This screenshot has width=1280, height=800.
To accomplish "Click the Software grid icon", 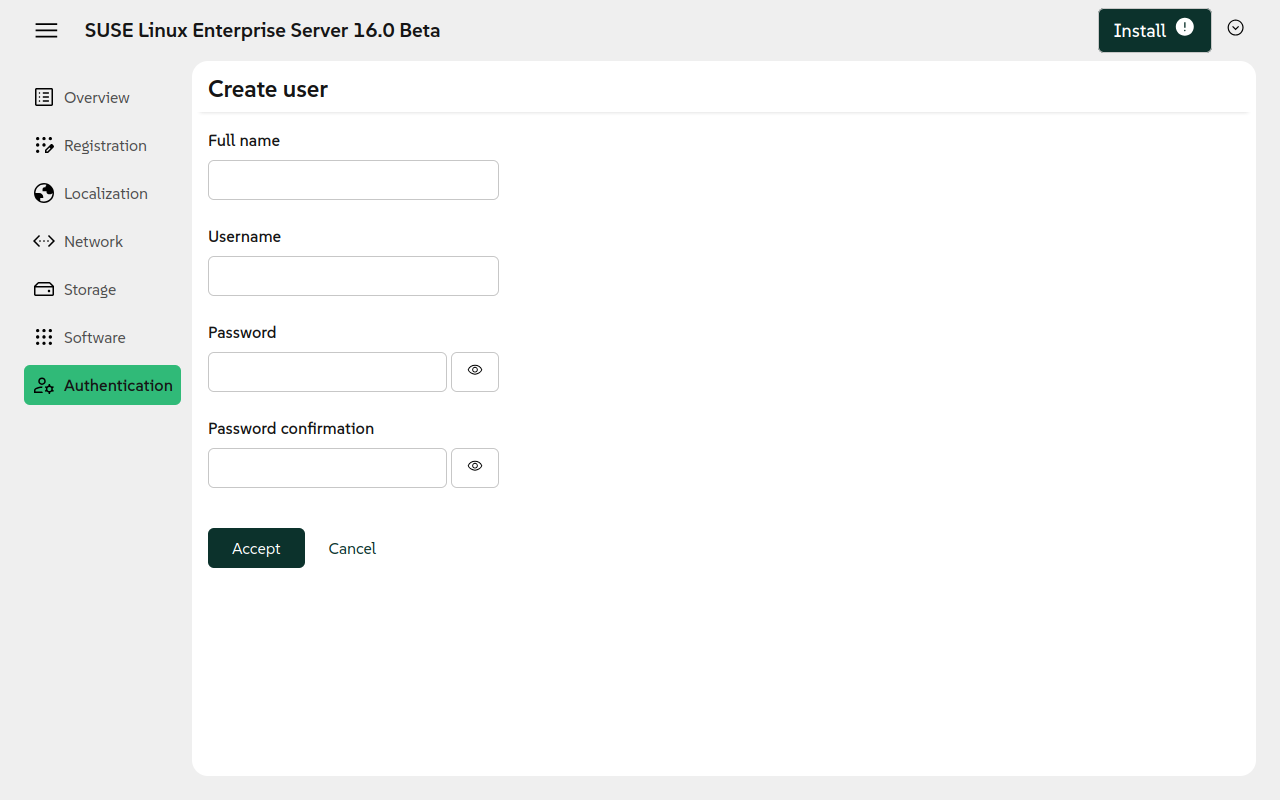I will (x=44, y=337).
